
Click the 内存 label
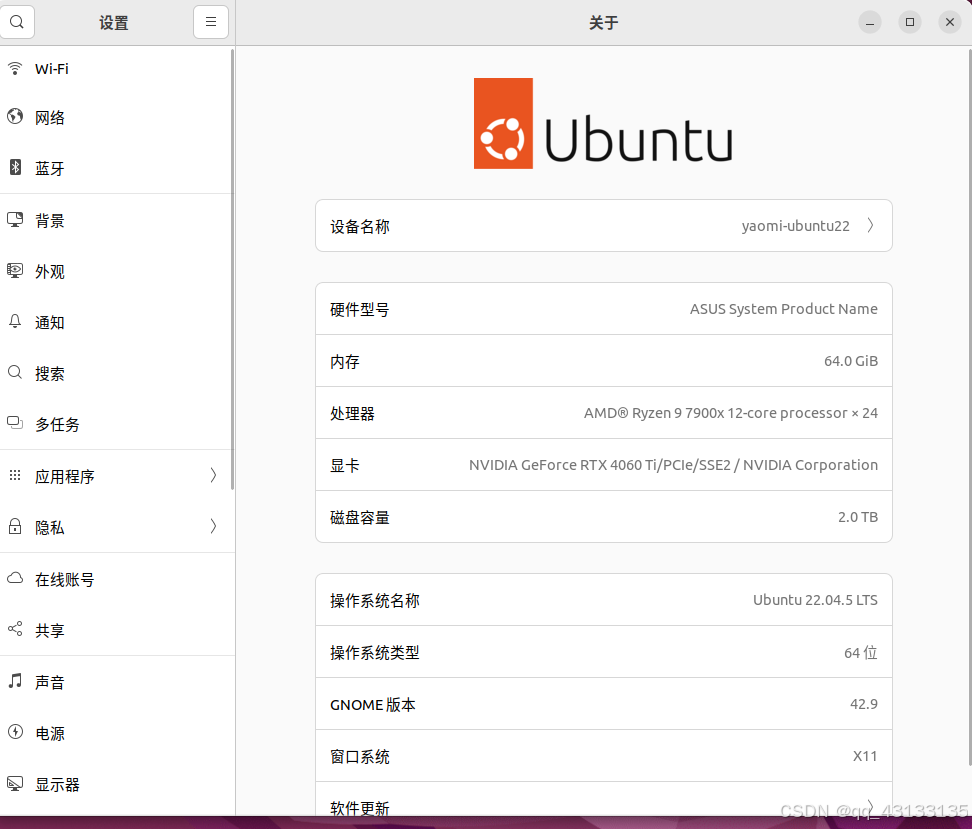click(x=345, y=361)
